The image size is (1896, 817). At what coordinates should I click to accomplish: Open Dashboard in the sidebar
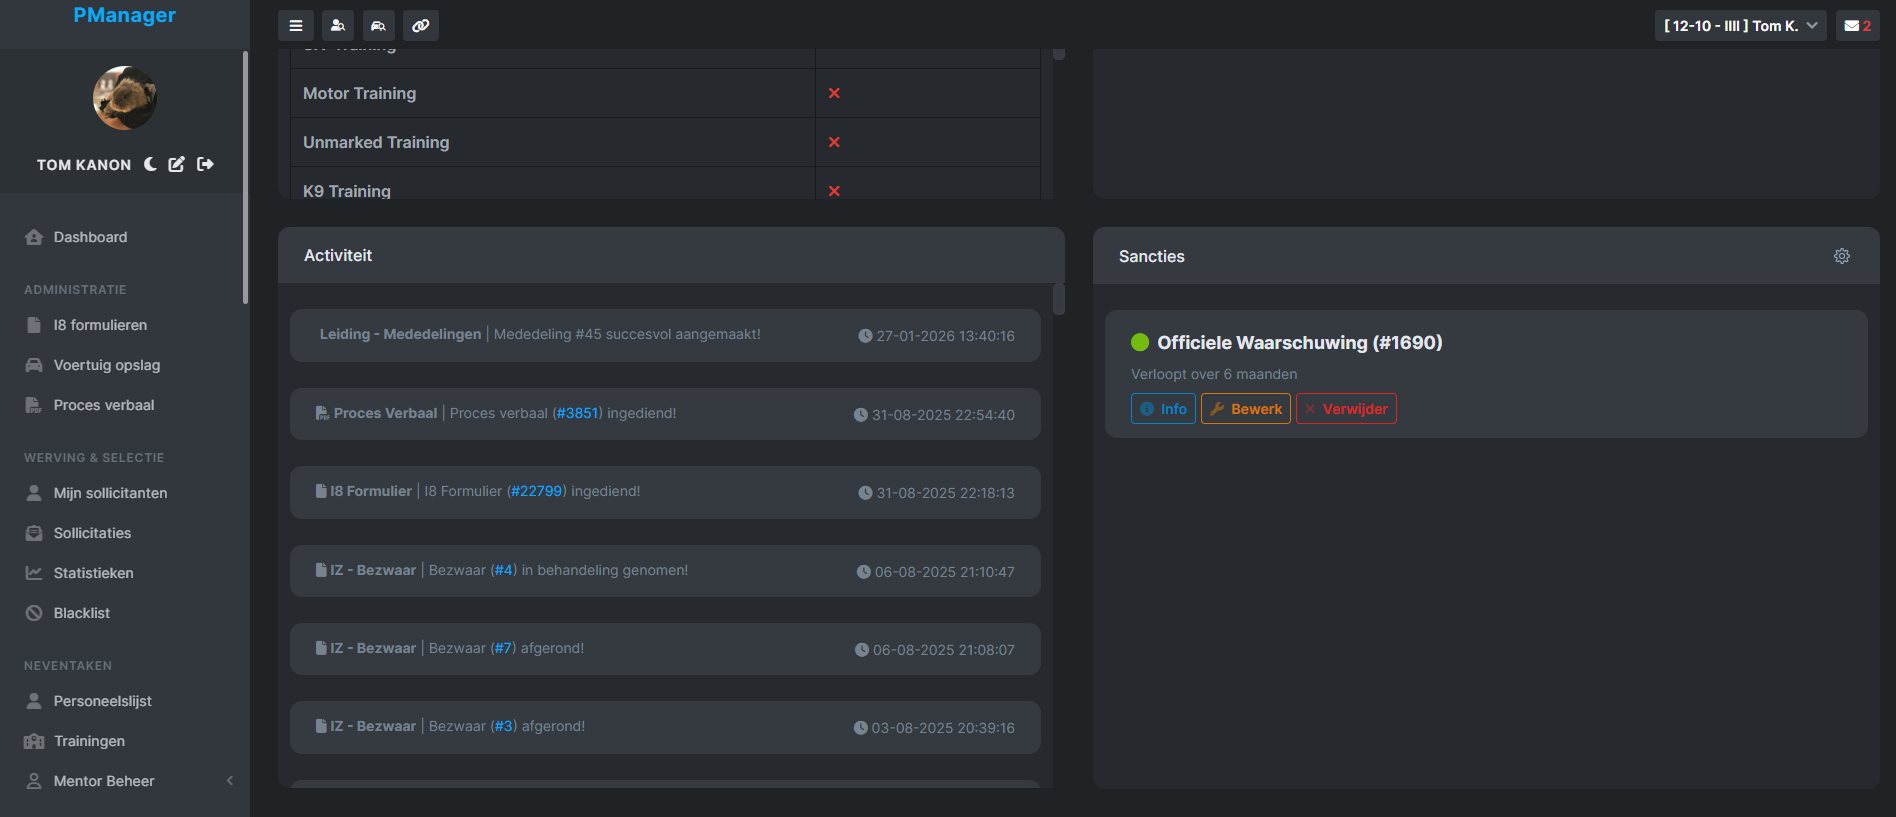(90, 237)
